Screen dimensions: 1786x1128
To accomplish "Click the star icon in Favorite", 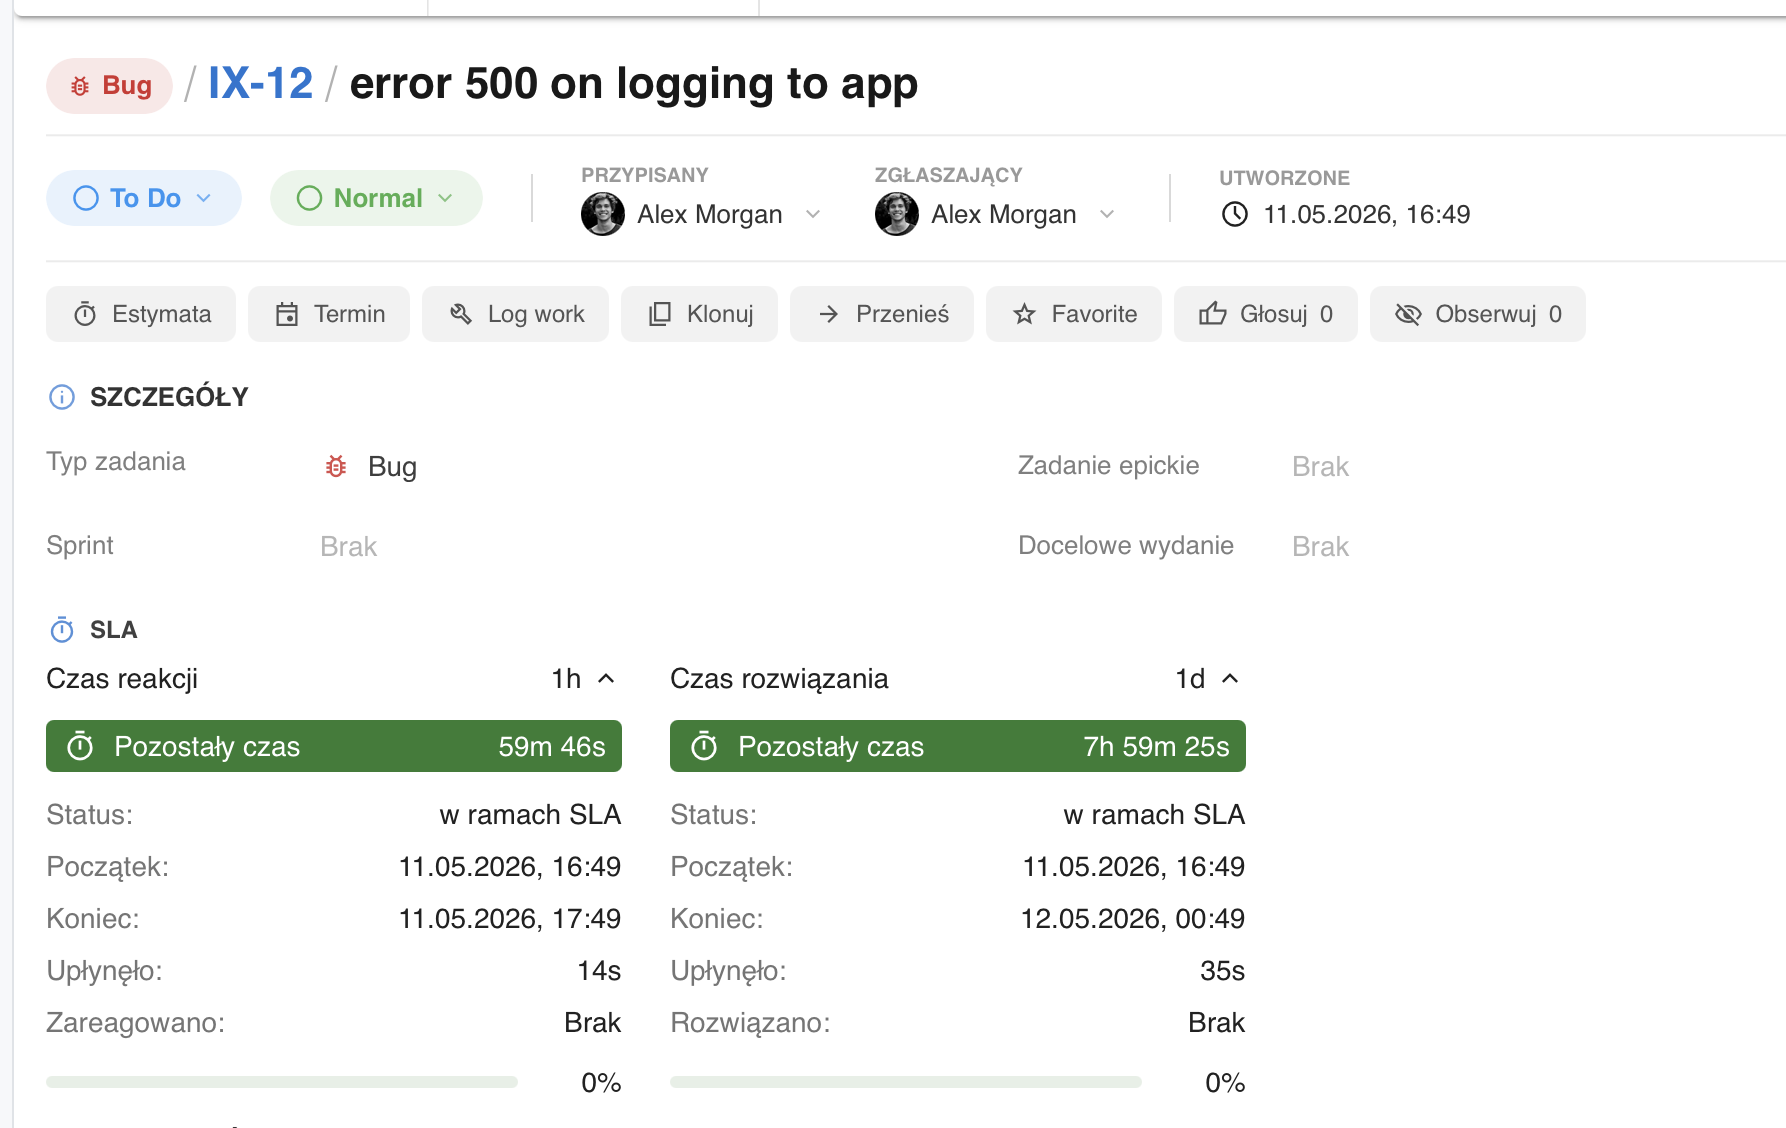I will point(1024,314).
